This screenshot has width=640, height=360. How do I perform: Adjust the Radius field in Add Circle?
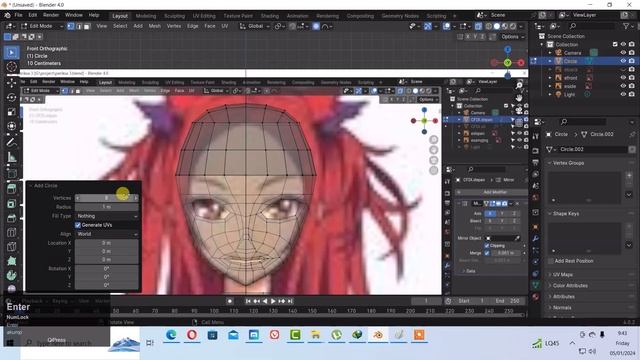pos(107,207)
